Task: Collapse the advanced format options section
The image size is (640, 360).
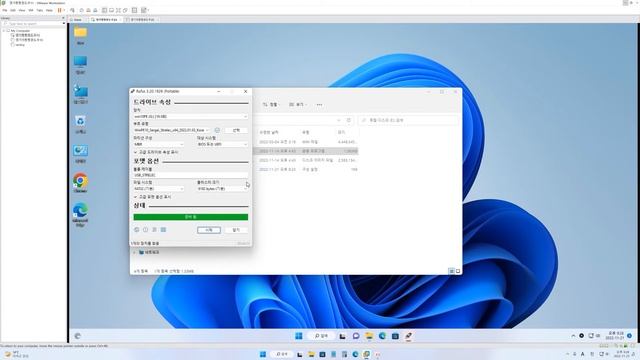Action: 153,197
